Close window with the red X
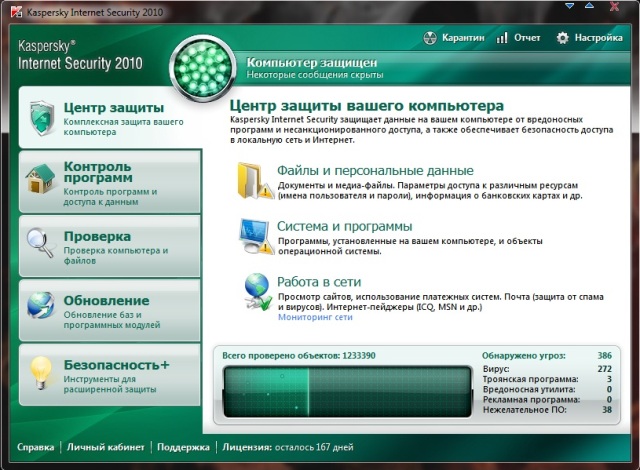The image size is (640, 470). tap(614, 6)
